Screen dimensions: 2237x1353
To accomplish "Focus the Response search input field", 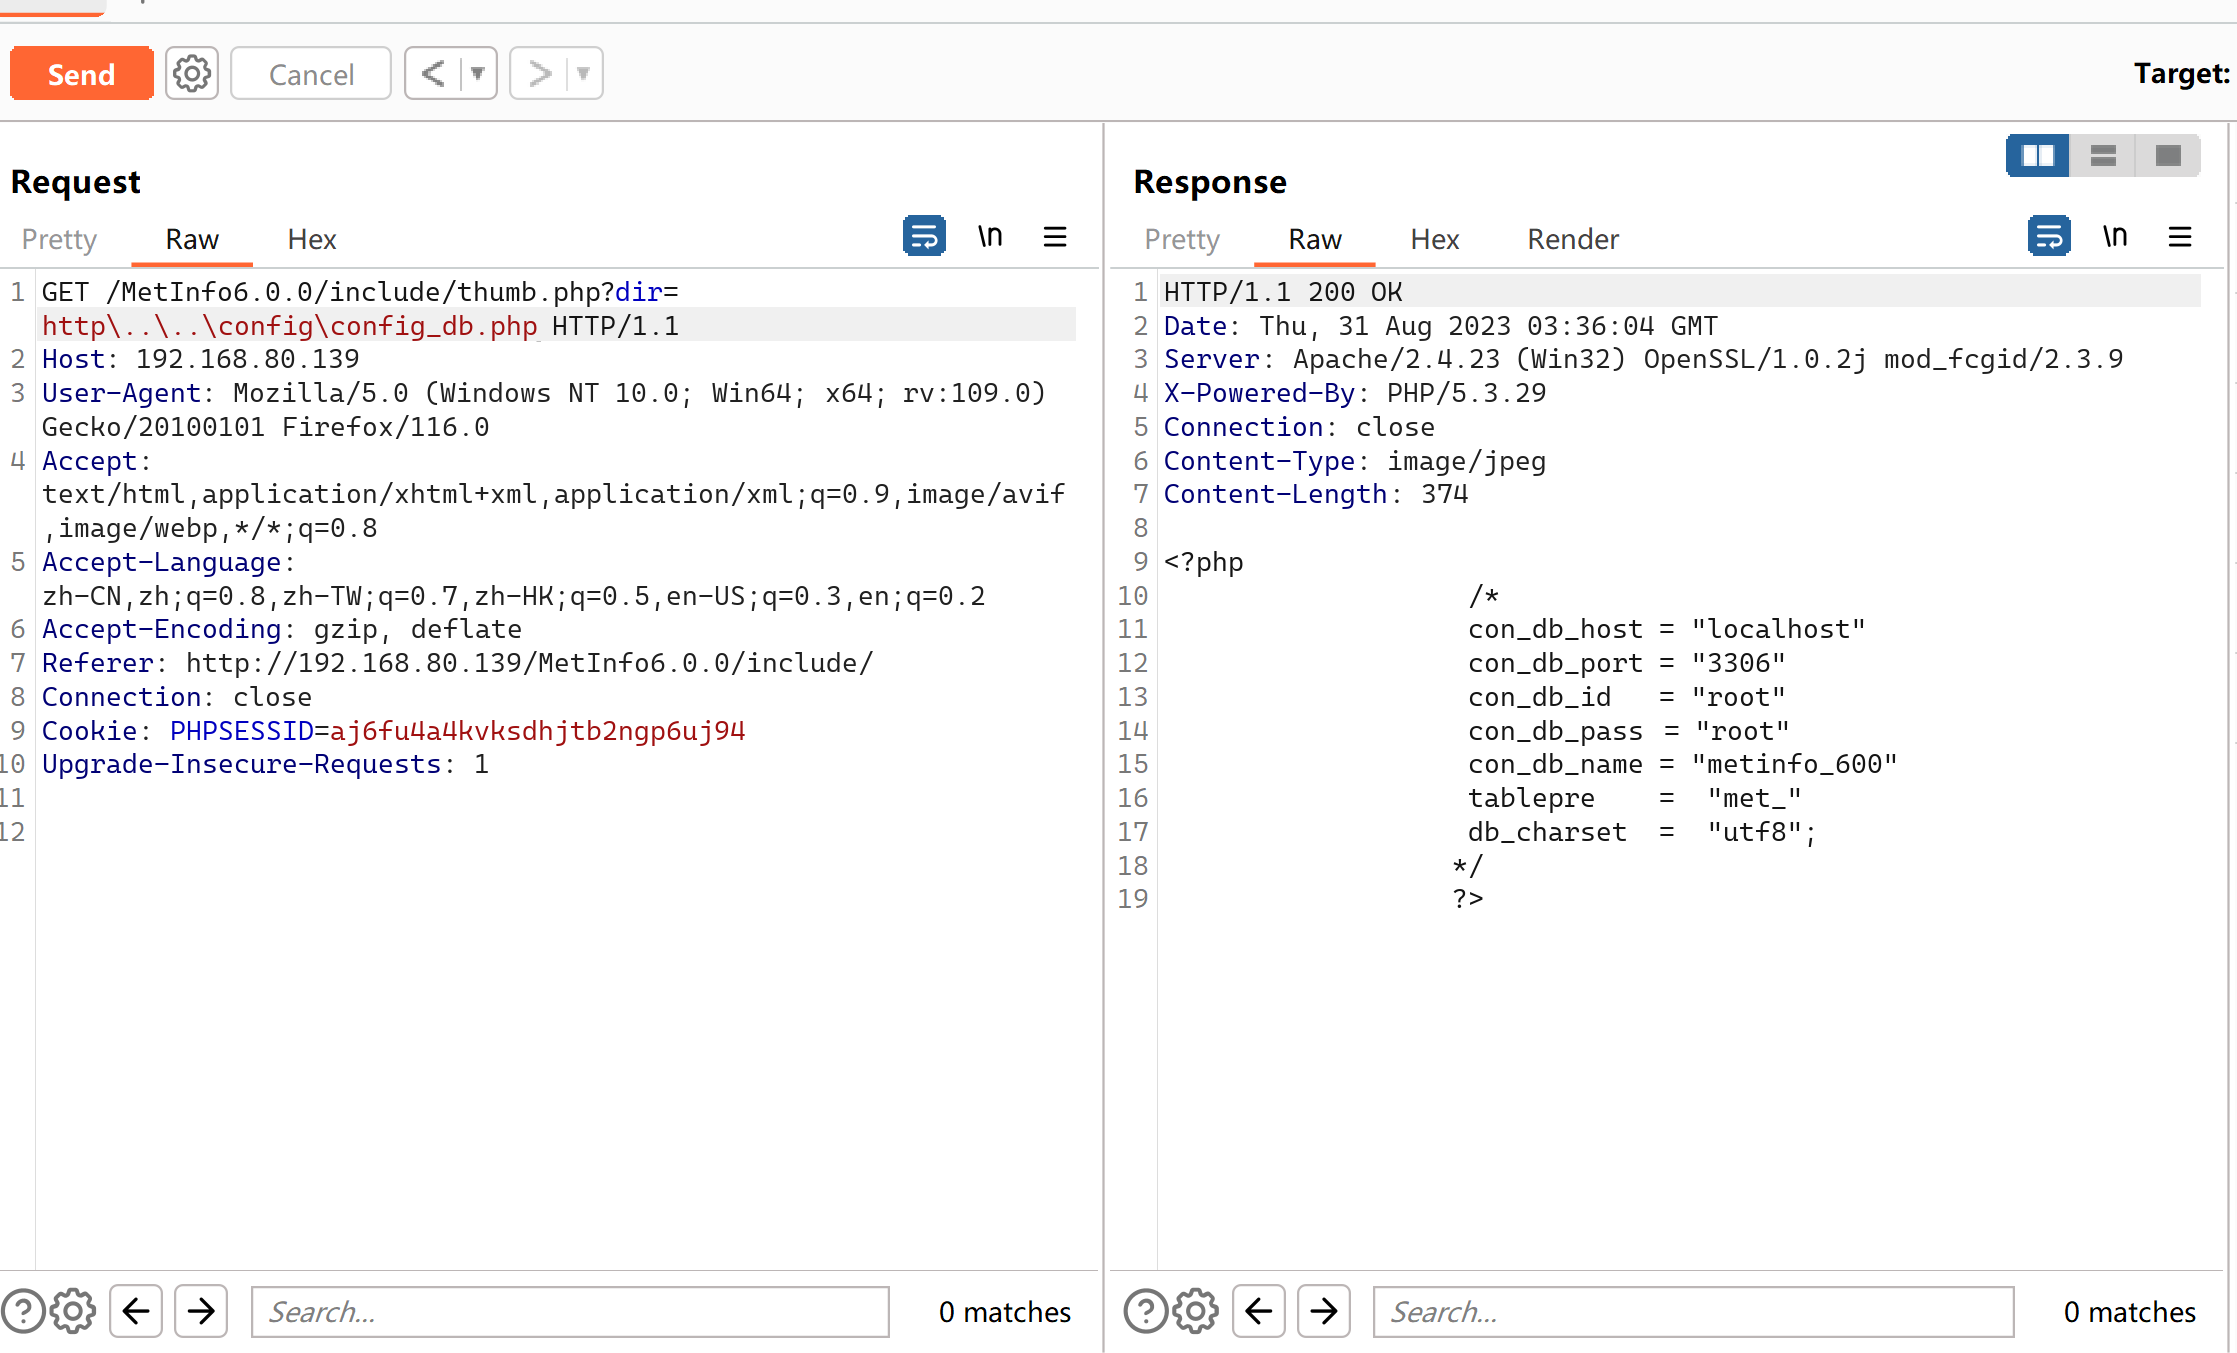I will coord(1692,1311).
